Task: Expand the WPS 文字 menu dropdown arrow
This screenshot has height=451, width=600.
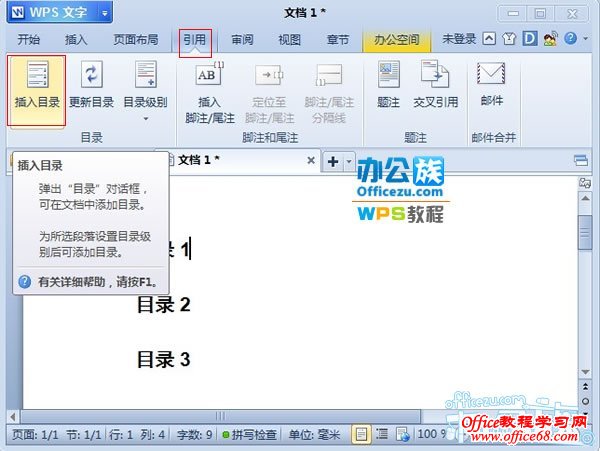Action: point(105,13)
